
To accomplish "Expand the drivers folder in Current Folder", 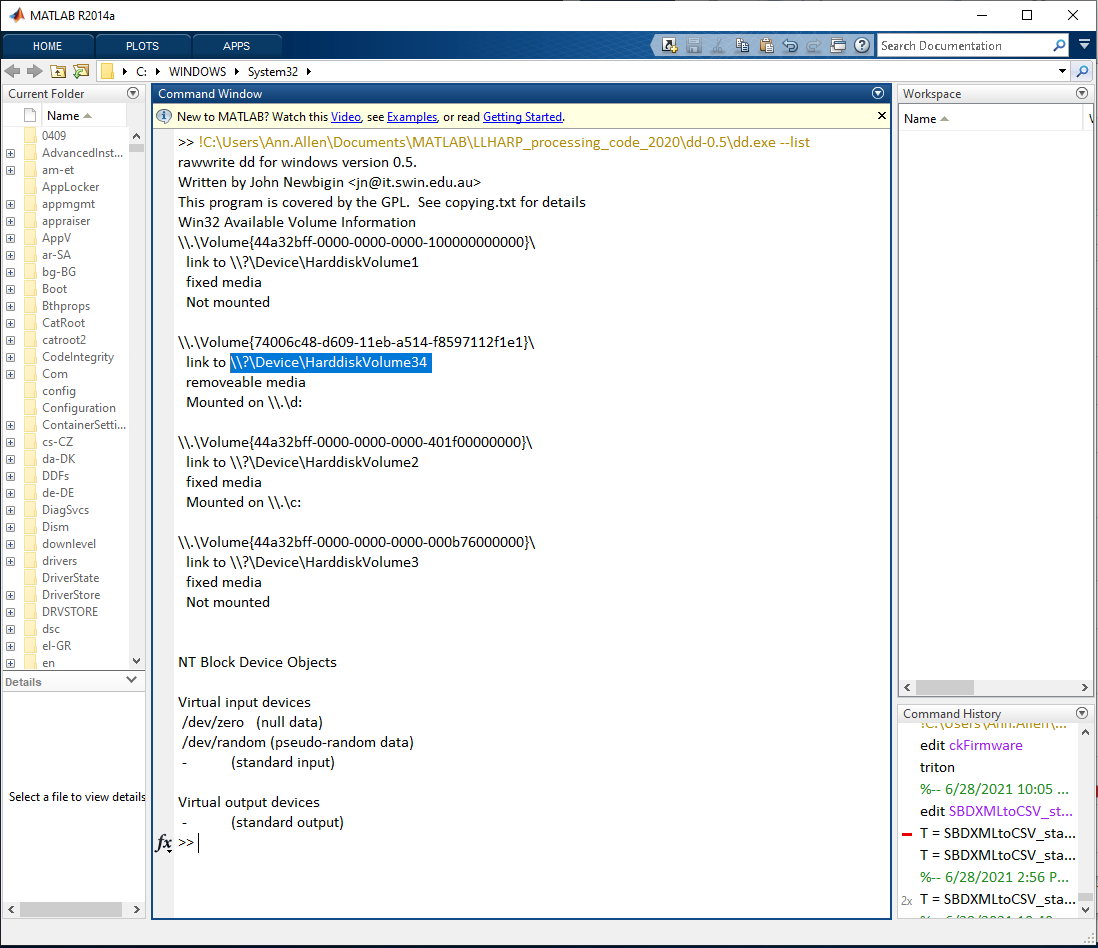I will coord(8,560).
